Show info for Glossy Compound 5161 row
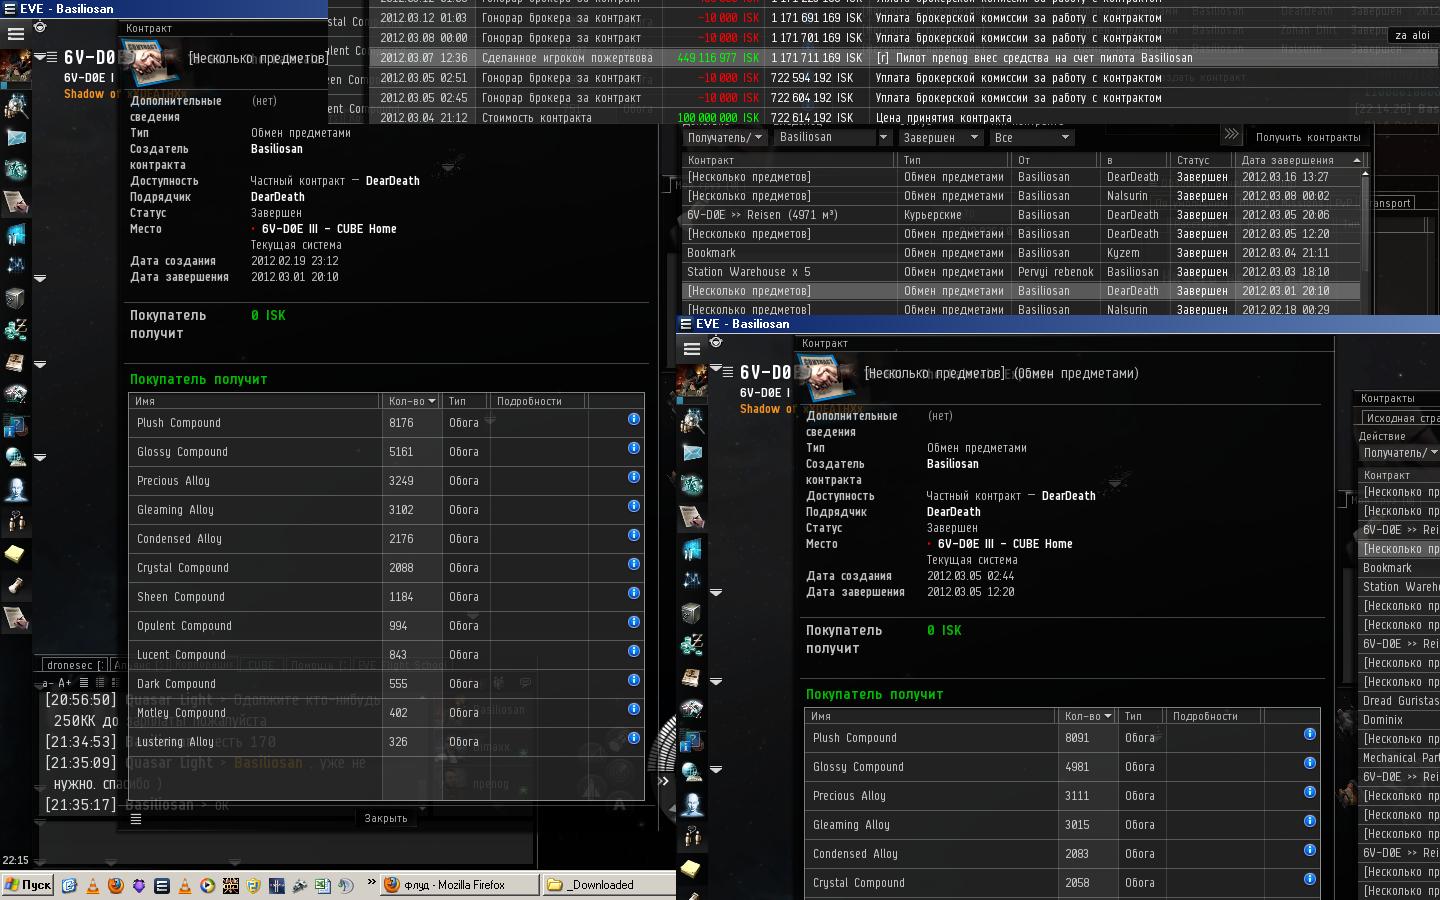Image resolution: width=1440 pixels, height=900 pixels. (634, 448)
